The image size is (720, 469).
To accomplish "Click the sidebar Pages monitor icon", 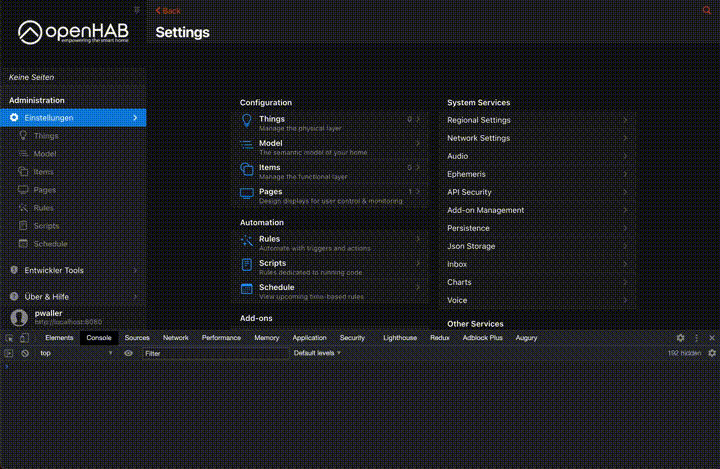I will coord(23,189).
